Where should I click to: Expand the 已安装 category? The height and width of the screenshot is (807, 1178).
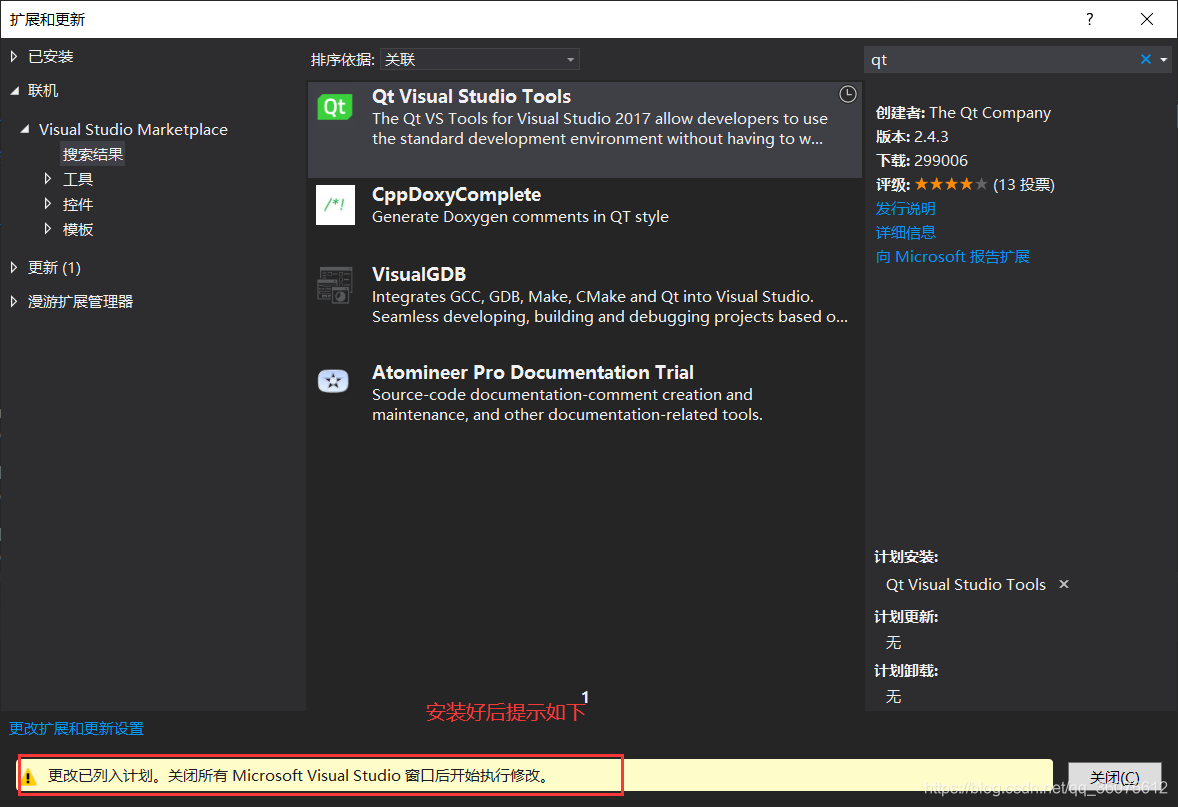pyautogui.click(x=14, y=56)
